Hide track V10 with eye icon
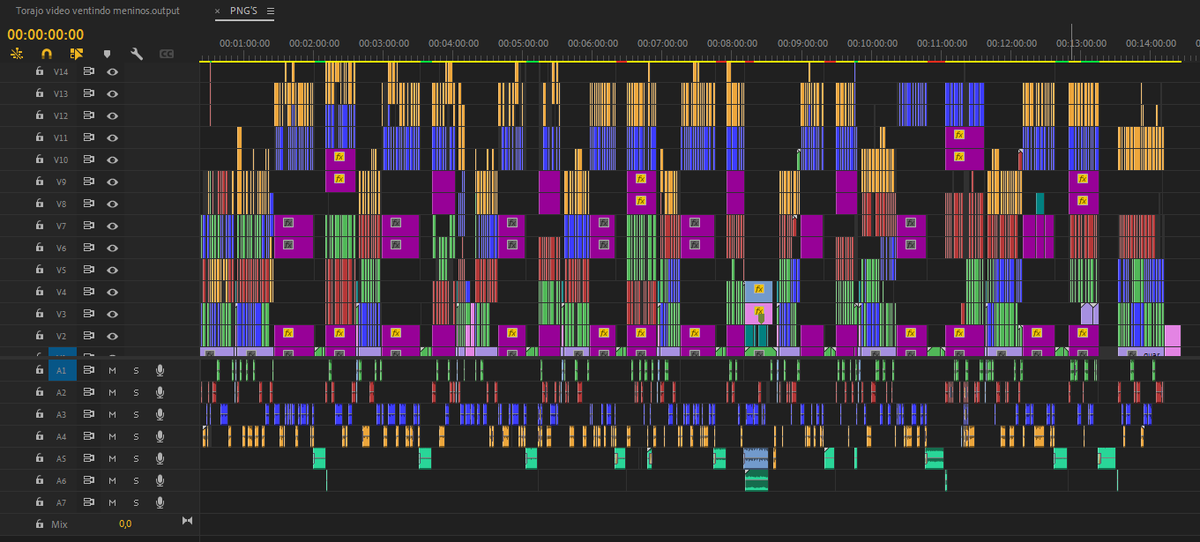The width and height of the screenshot is (1200, 542). click(112, 159)
